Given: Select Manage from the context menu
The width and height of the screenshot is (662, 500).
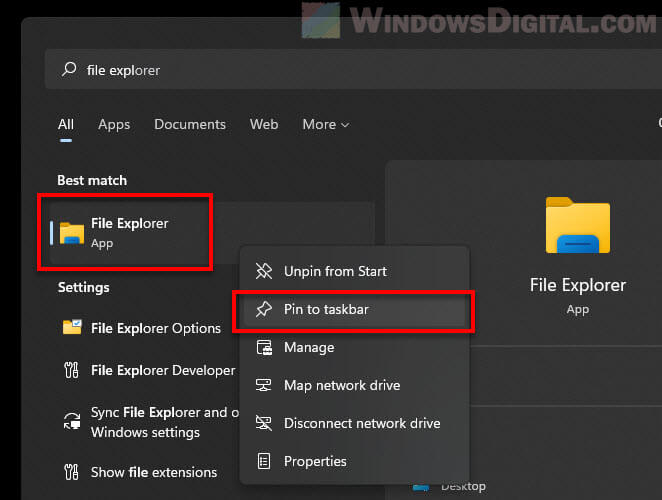Looking at the screenshot, I should pos(355,347).
